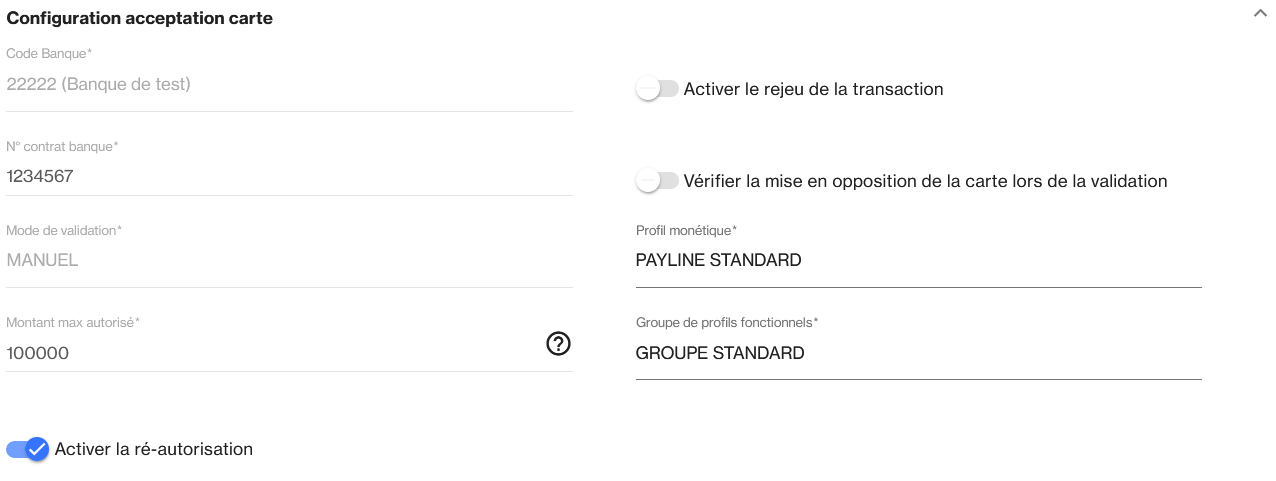The width and height of the screenshot is (1276, 481).
Task: Click the 'Vérifier la mise en opposition' label text
Action: (925, 181)
